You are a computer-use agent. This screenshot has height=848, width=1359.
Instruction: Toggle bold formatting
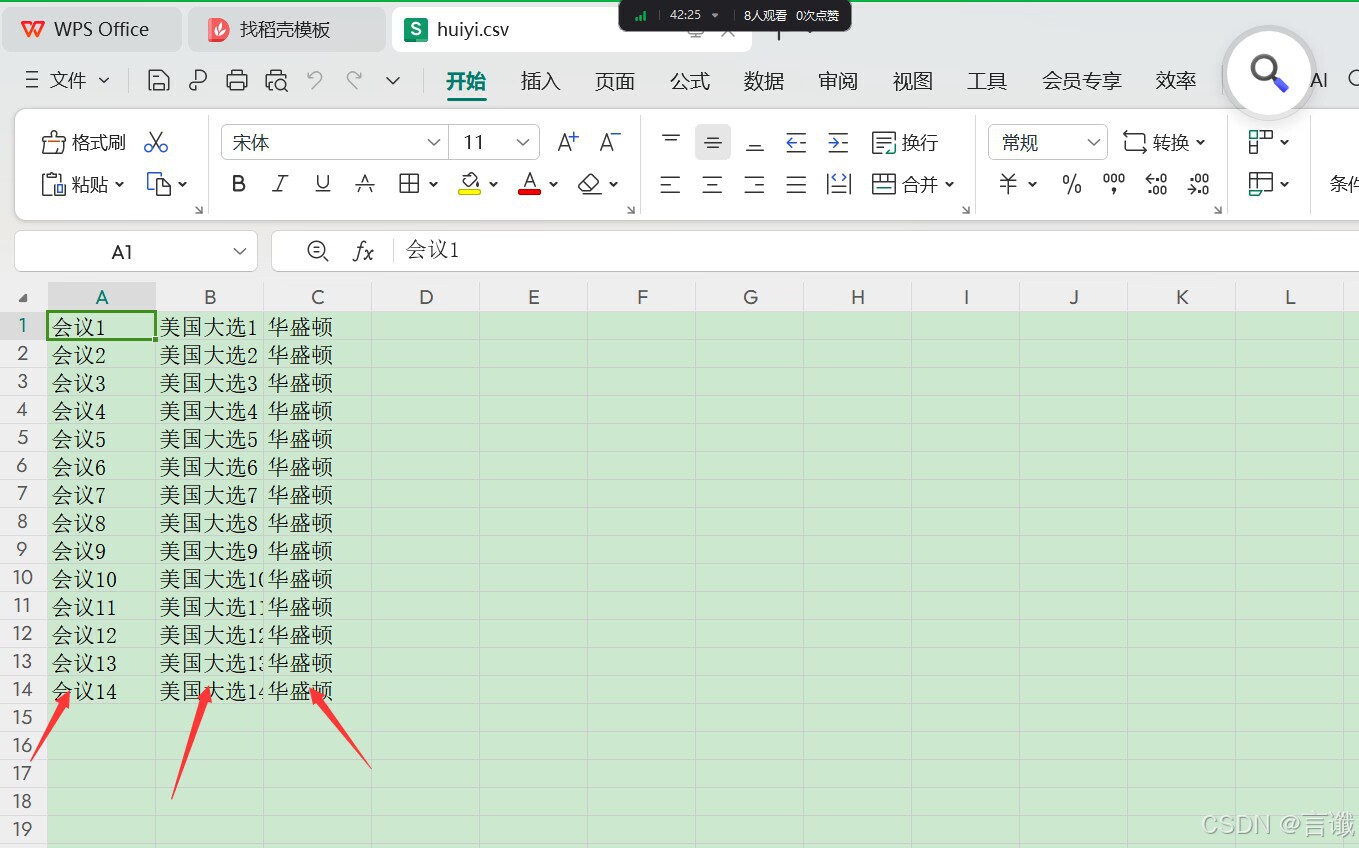point(238,184)
